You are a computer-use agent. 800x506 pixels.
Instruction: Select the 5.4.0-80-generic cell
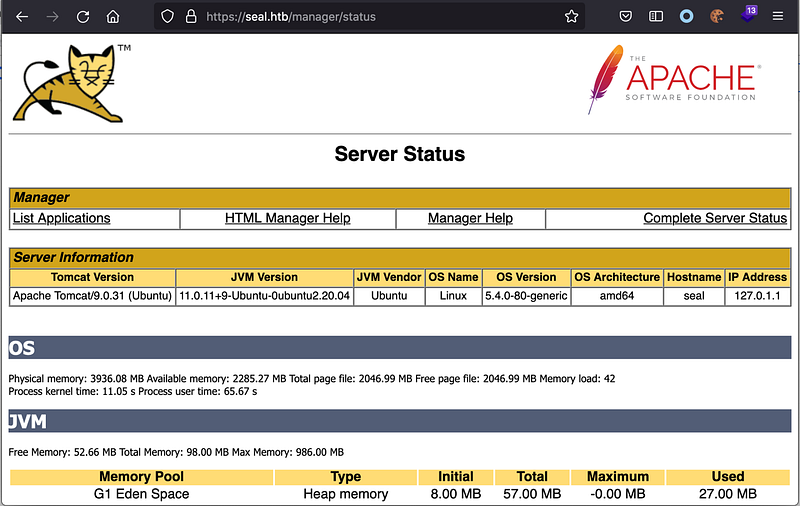coord(526,296)
